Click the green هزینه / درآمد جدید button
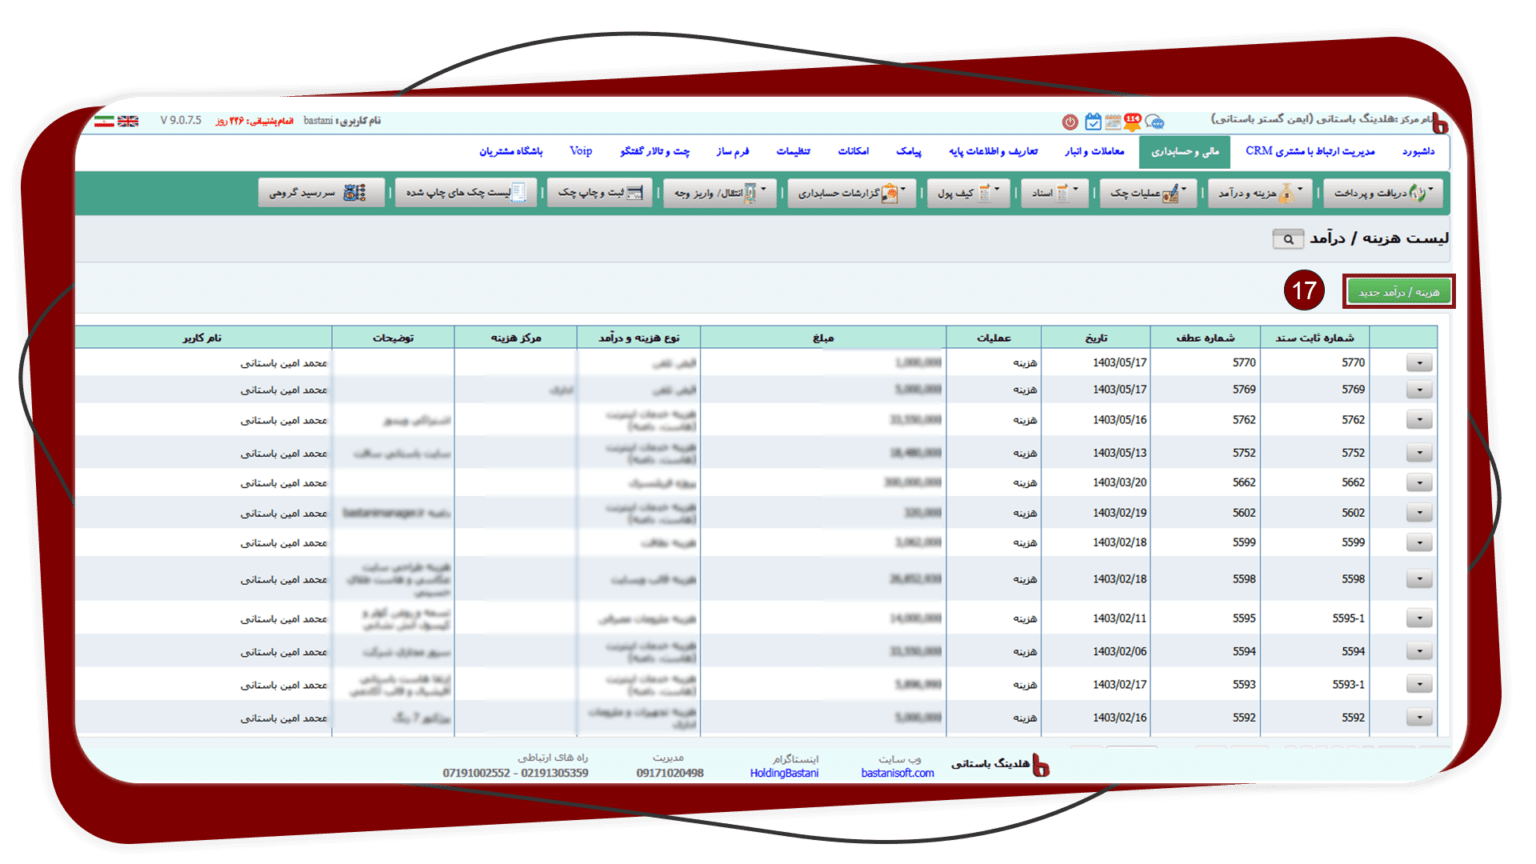Screen dimensions: 1536x864 pyautogui.click(x=1398, y=292)
